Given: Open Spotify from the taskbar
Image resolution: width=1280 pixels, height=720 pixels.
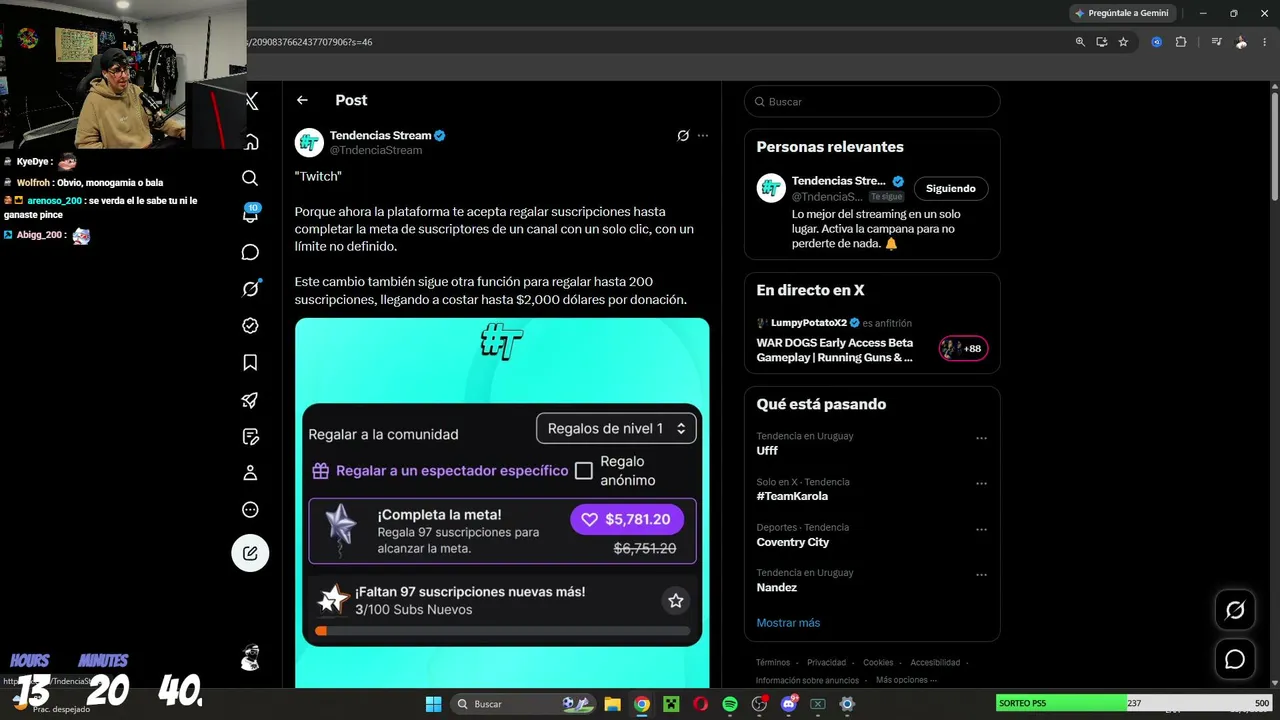Looking at the screenshot, I should [730, 704].
